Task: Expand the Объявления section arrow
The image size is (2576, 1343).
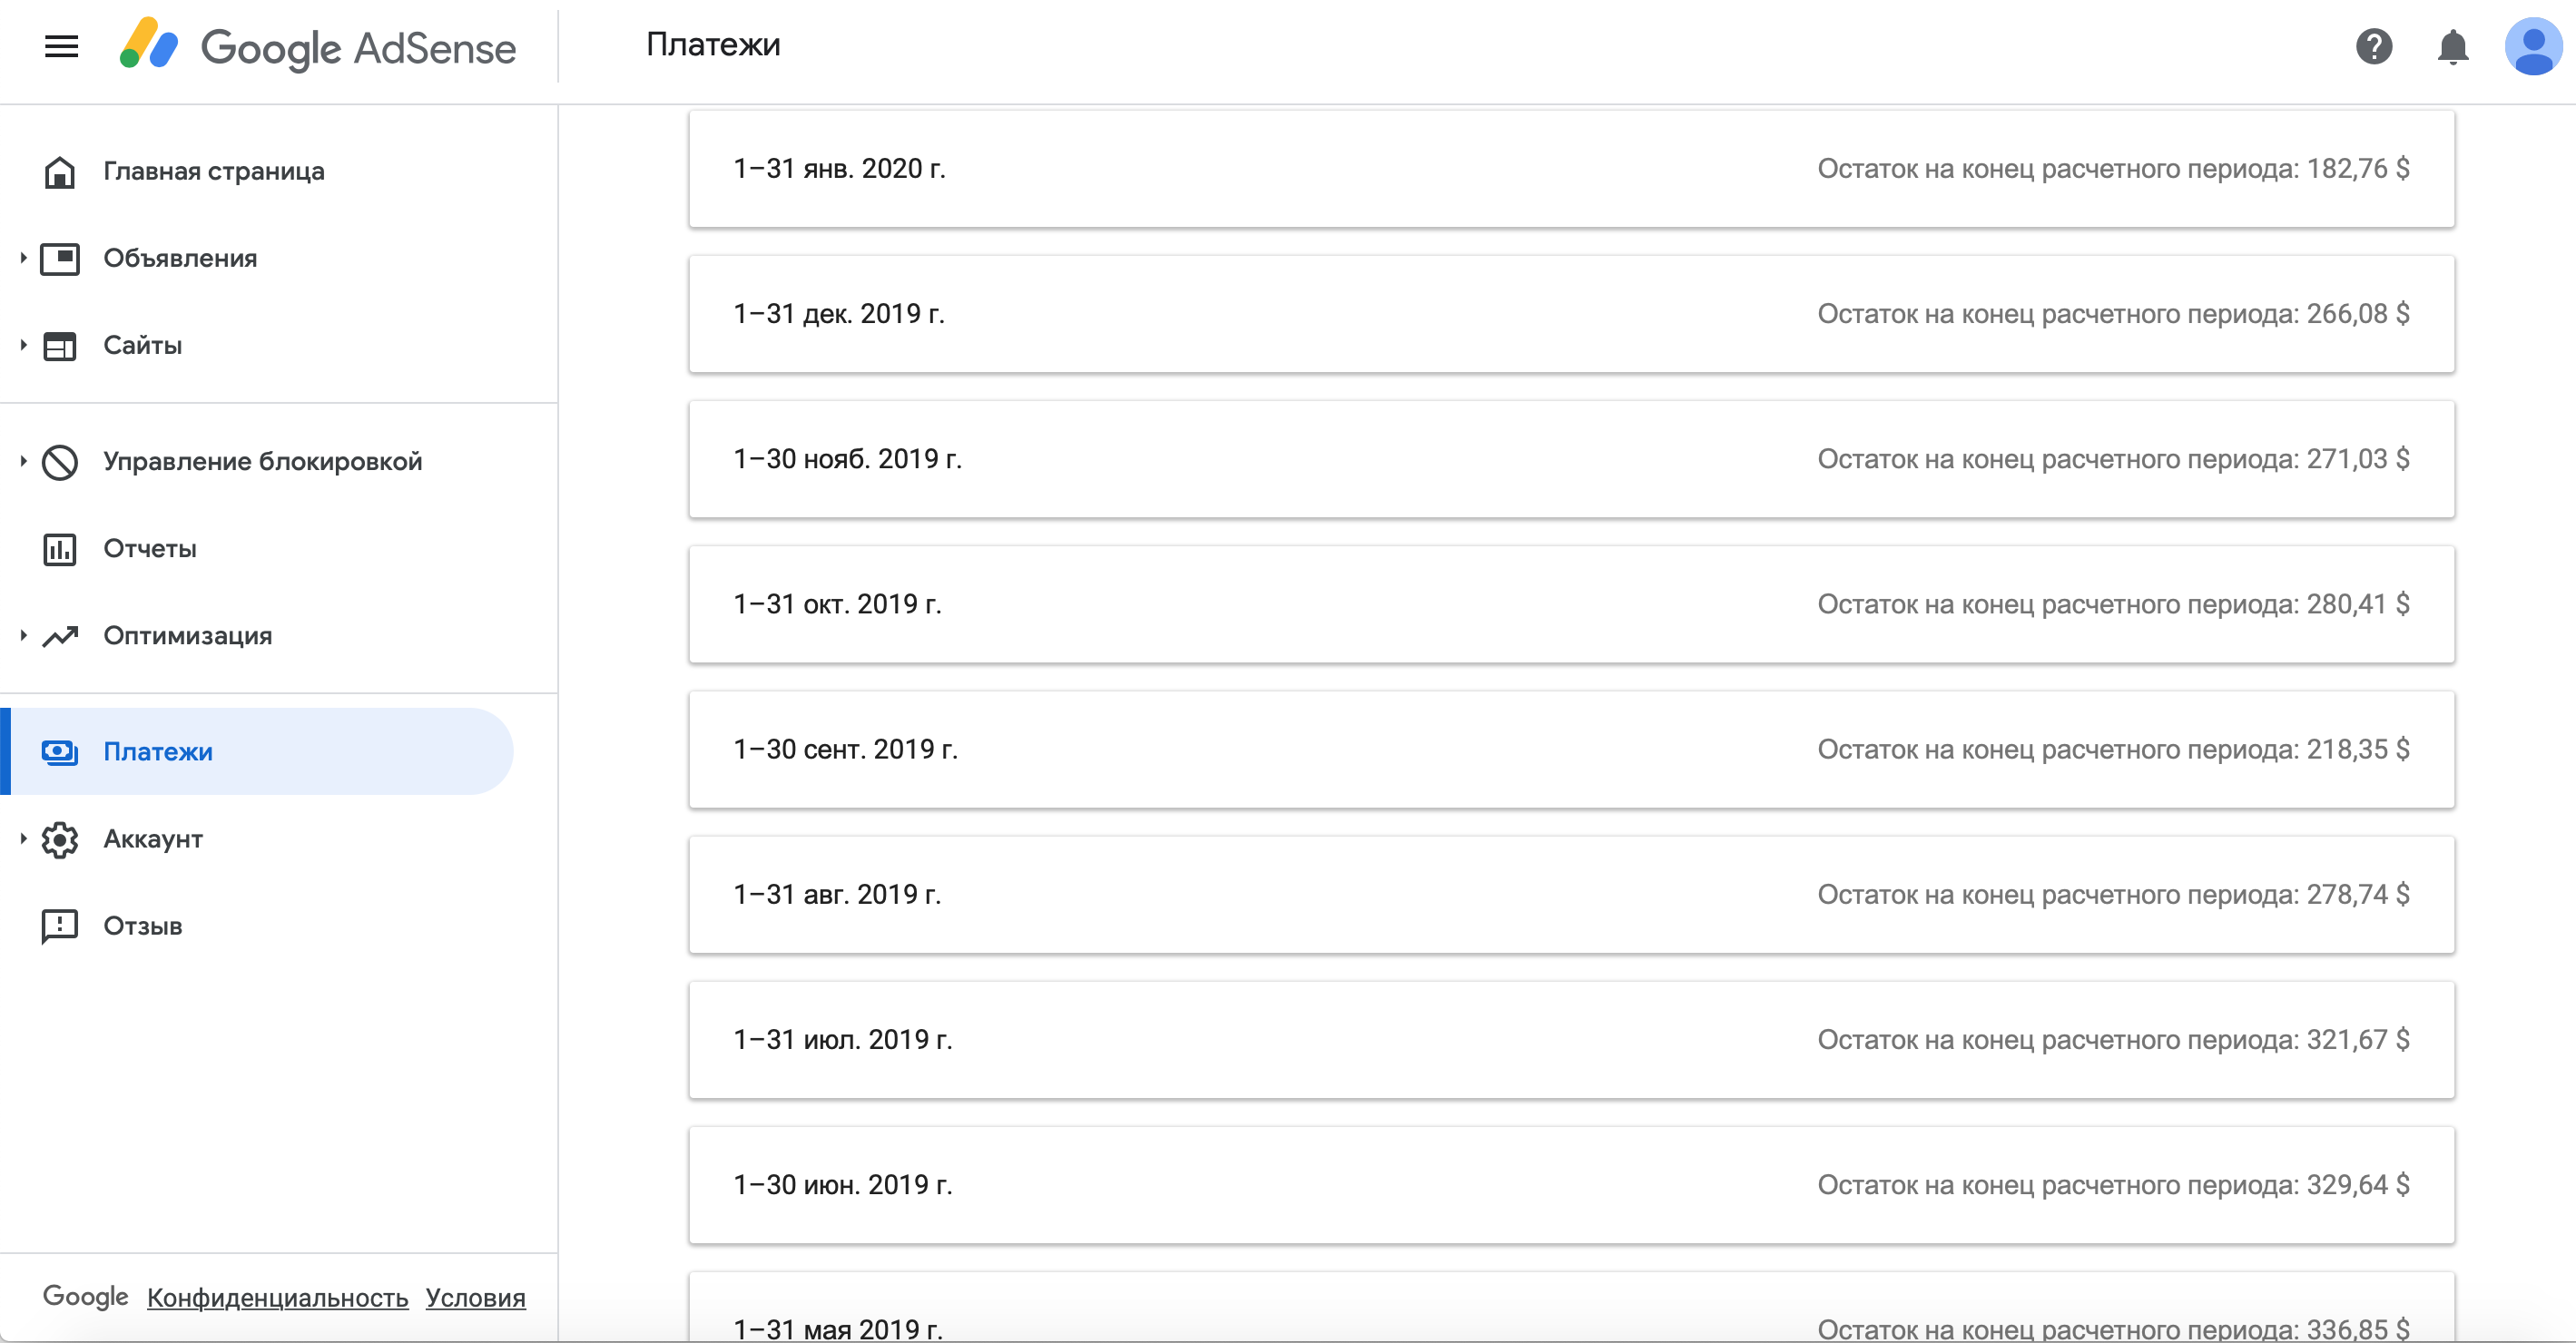Action: (x=23, y=258)
